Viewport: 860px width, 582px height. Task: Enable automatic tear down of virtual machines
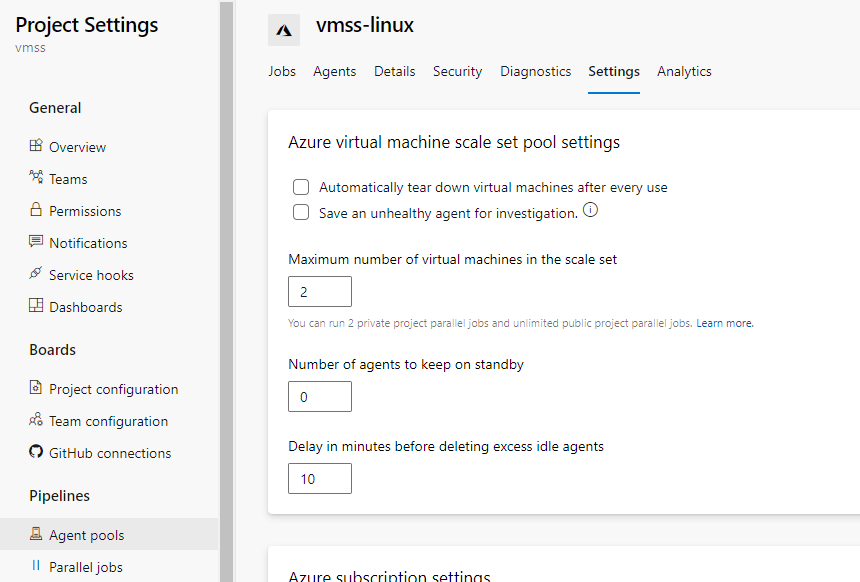pos(301,187)
